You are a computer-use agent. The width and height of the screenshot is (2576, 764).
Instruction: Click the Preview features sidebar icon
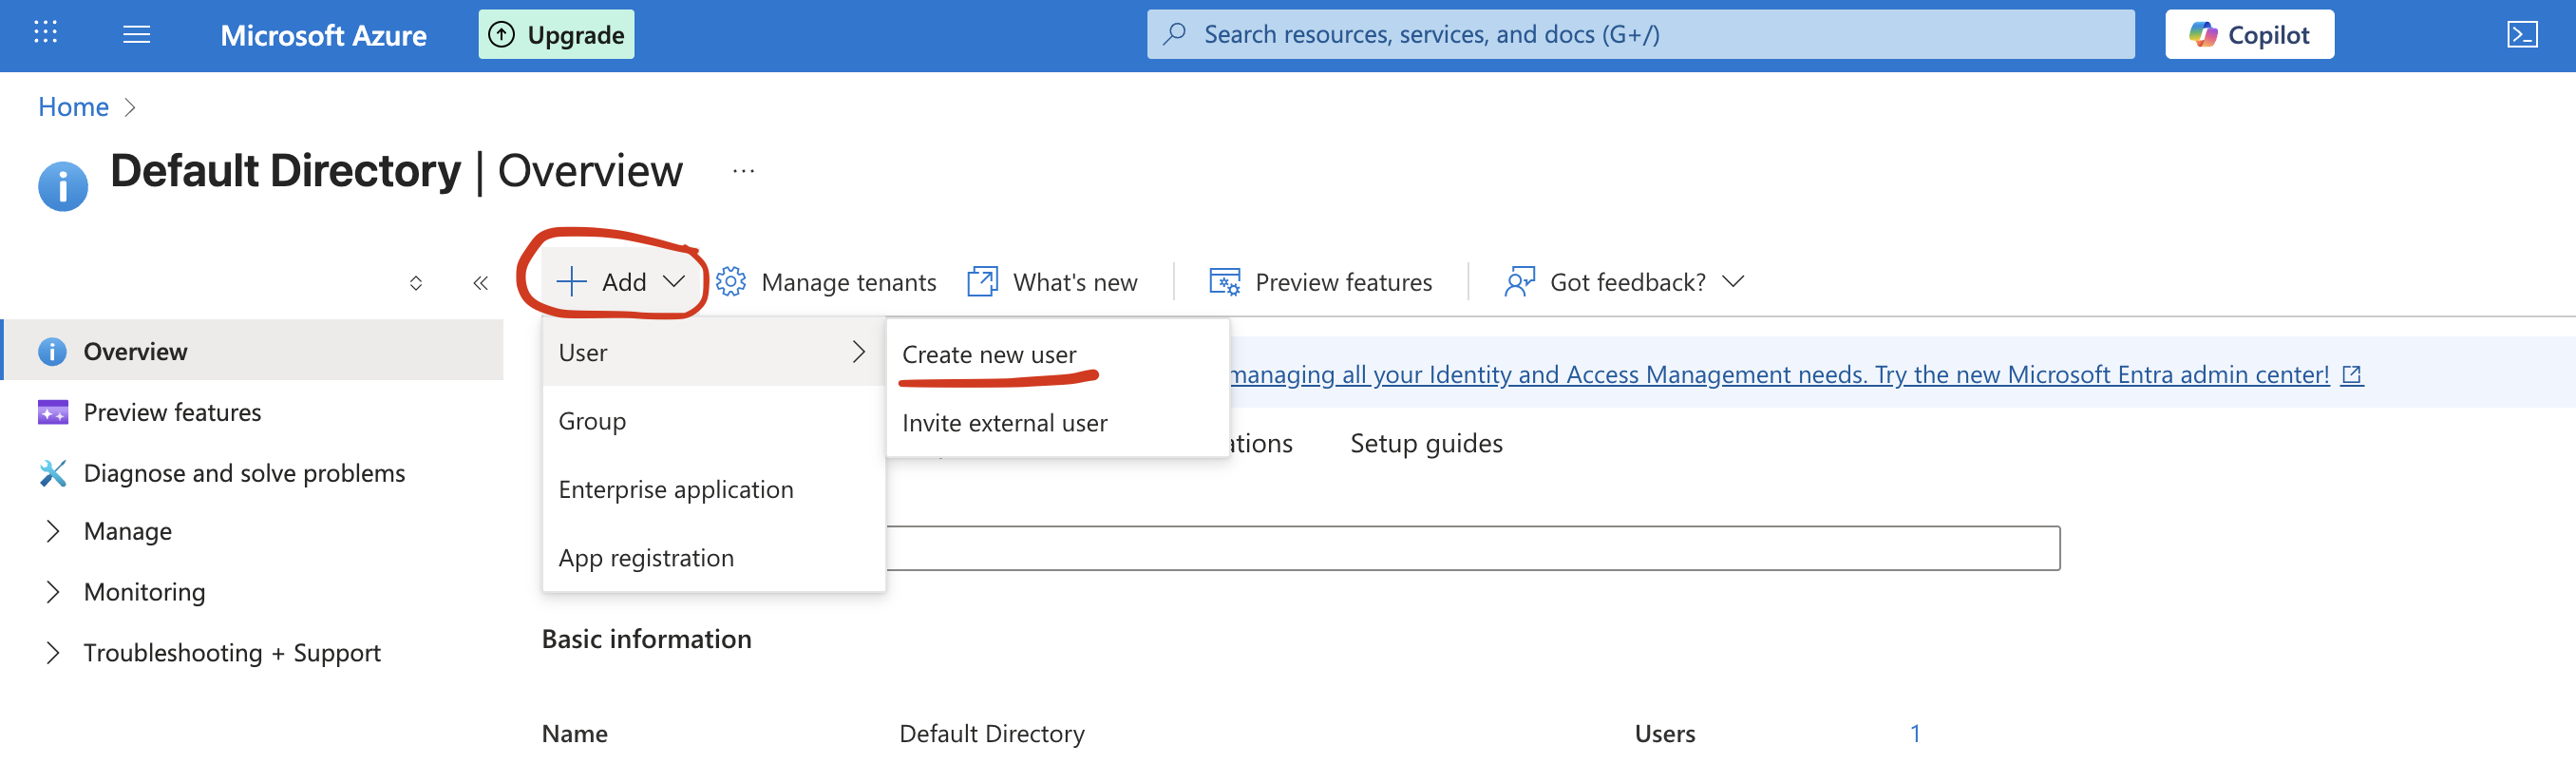[53, 412]
